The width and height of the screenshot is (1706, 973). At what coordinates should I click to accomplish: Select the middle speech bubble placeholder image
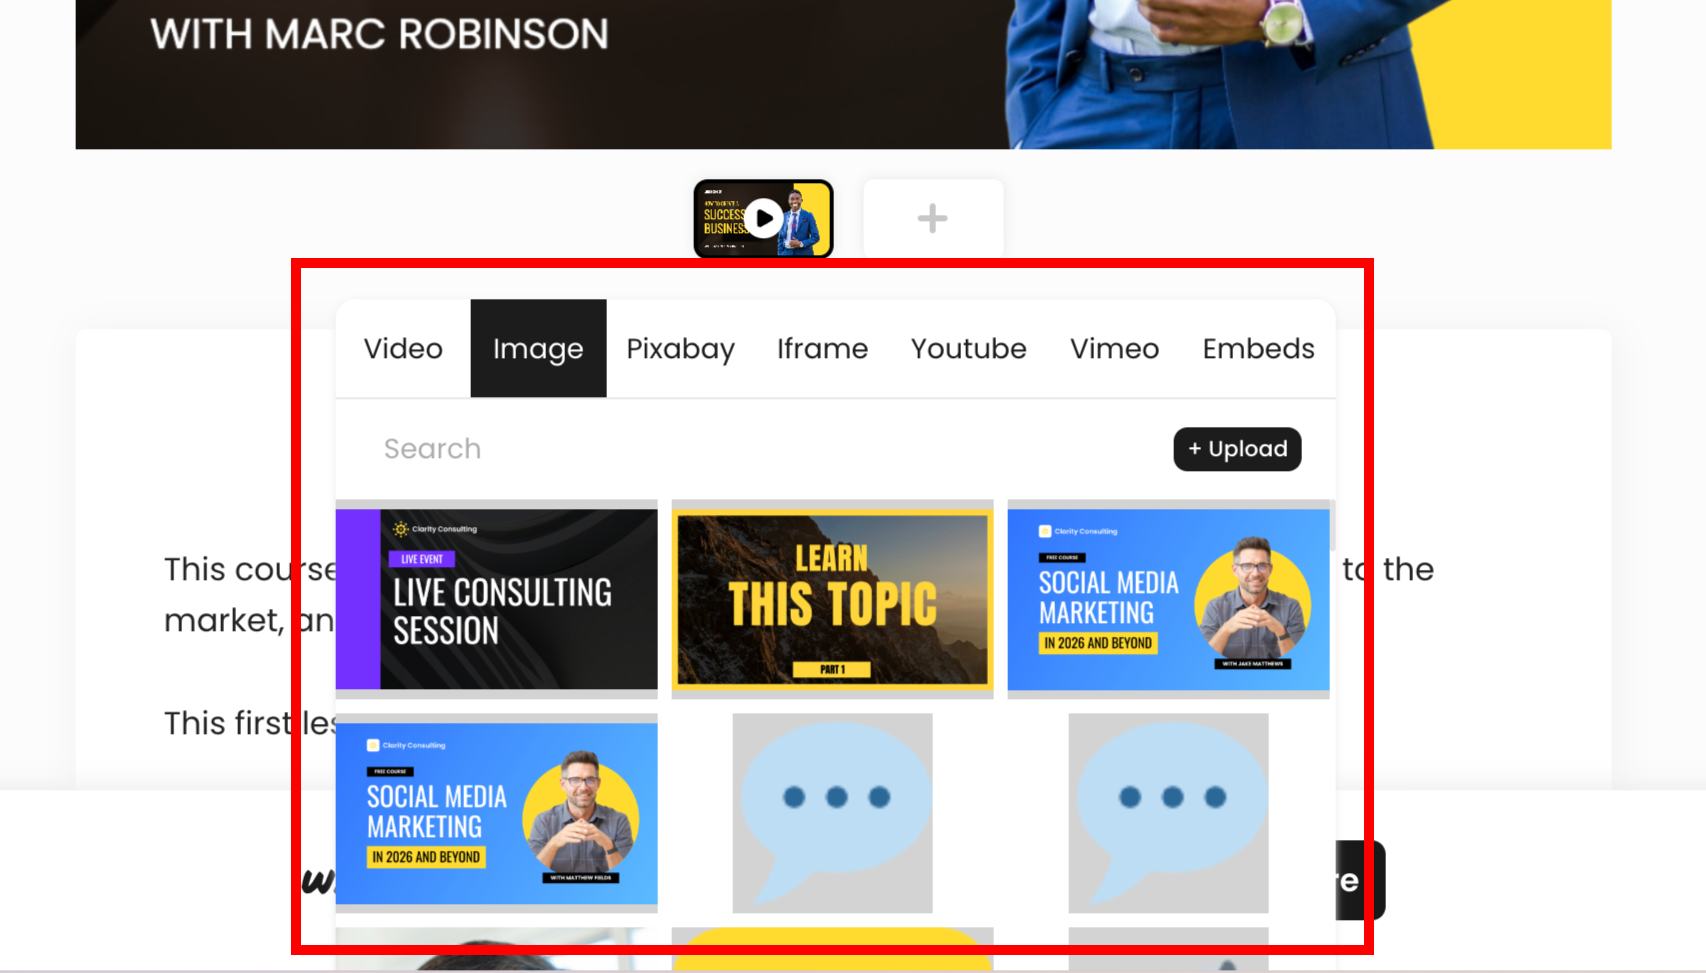click(x=832, y=812)
